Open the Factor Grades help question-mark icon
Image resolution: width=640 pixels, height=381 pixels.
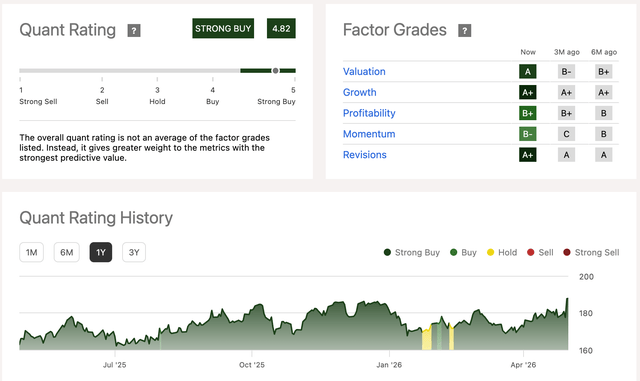464,31
